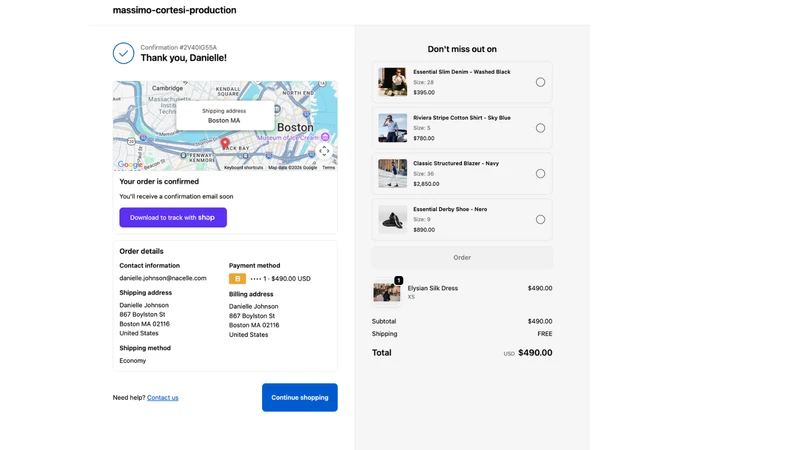Toggle the map camera controls icon

coord(324,151)
